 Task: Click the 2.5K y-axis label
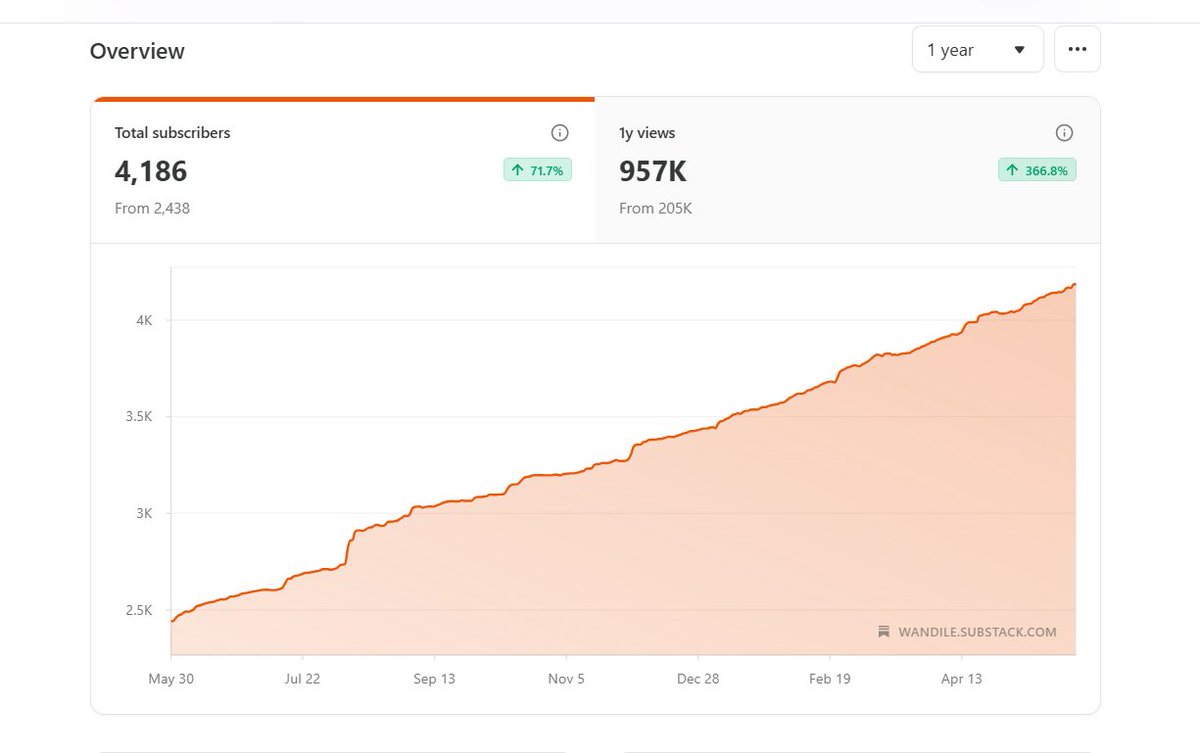(138, 611)
